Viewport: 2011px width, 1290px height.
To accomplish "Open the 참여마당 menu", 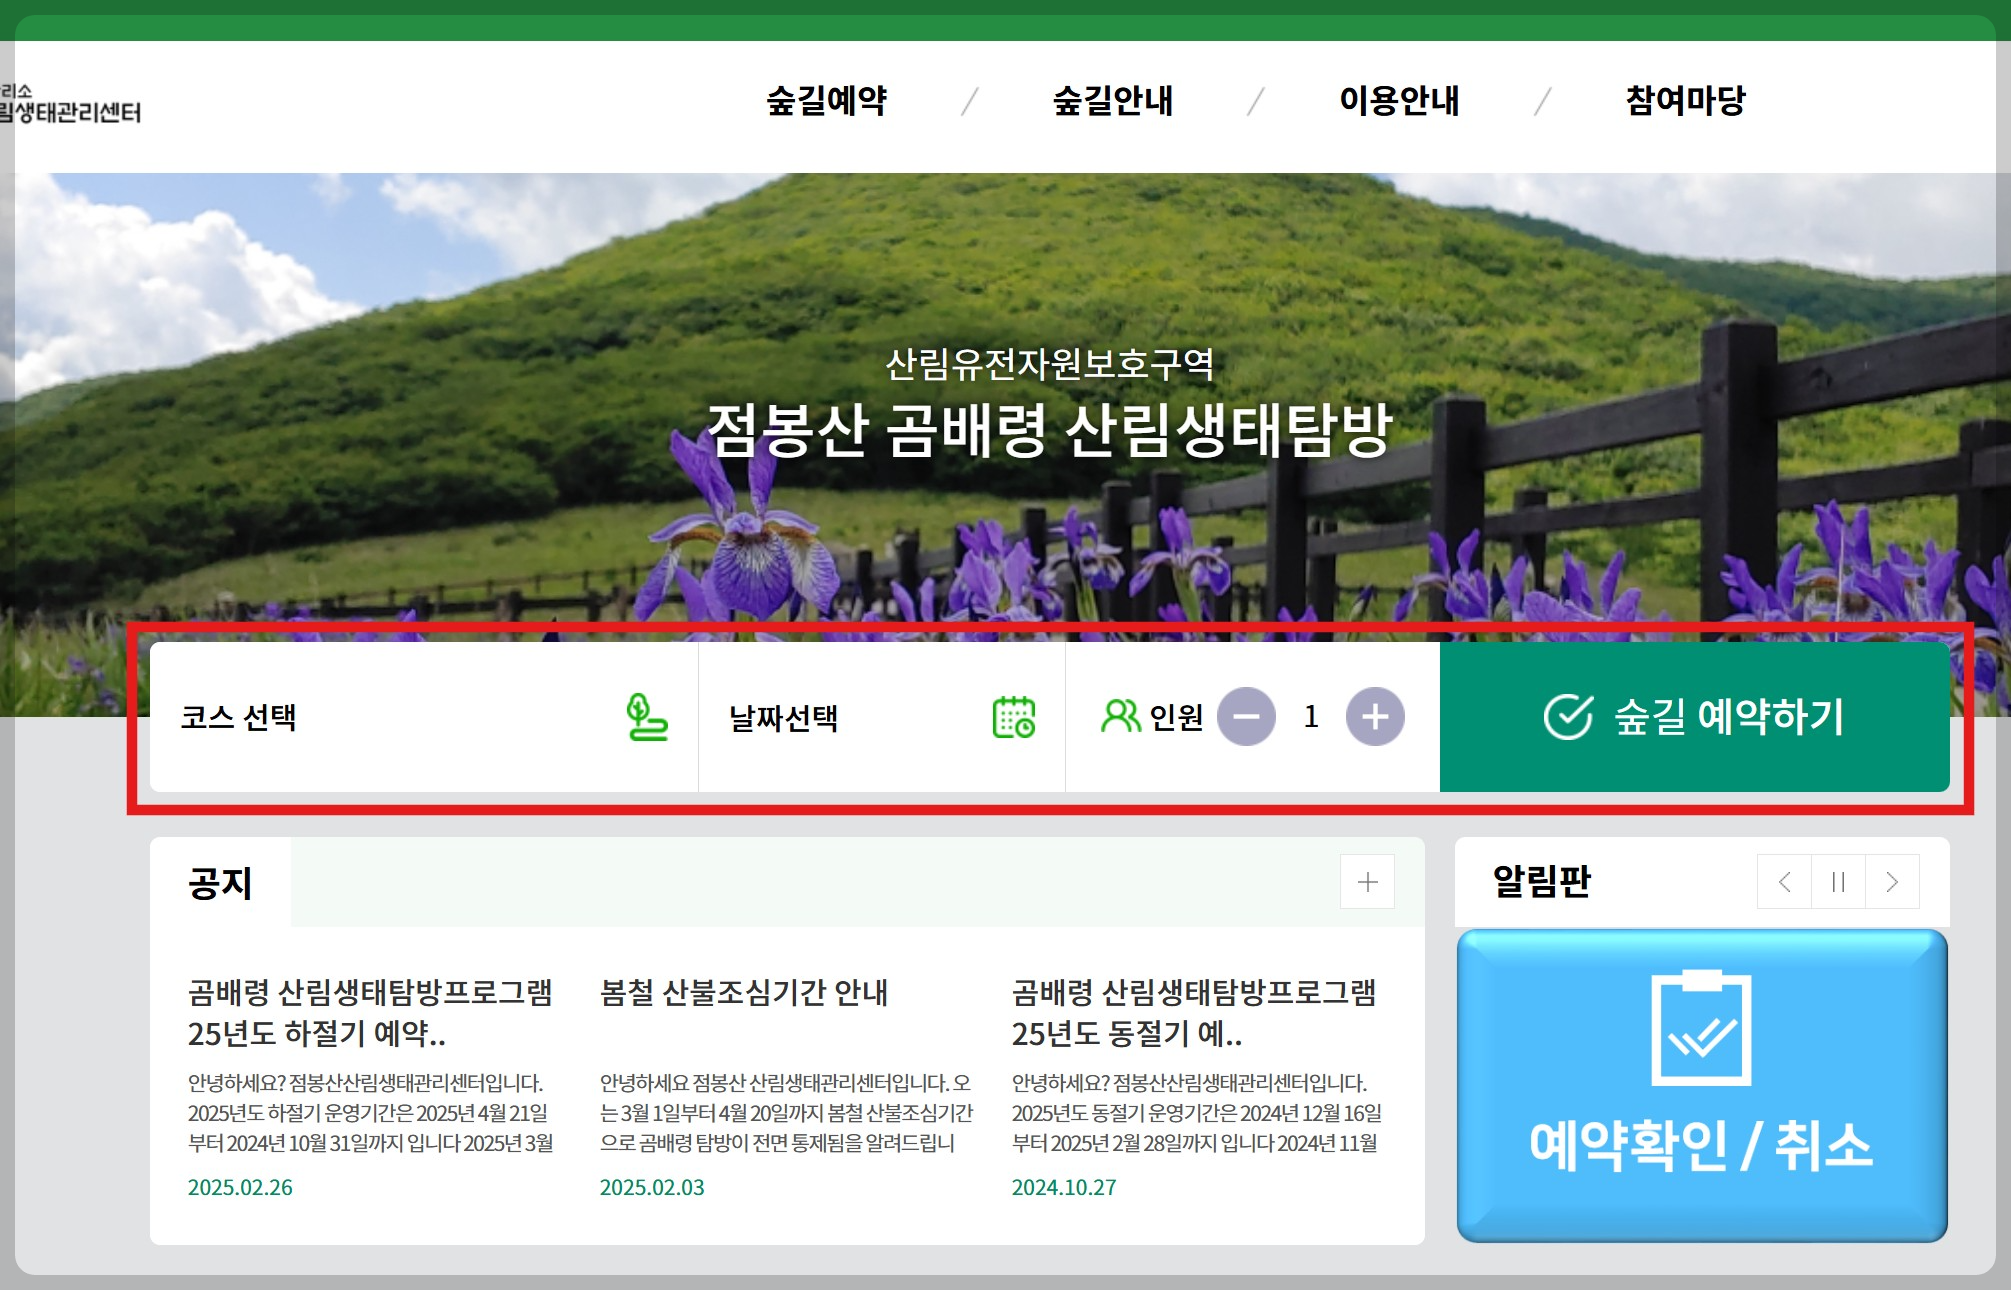I will tap(1685, 101).
